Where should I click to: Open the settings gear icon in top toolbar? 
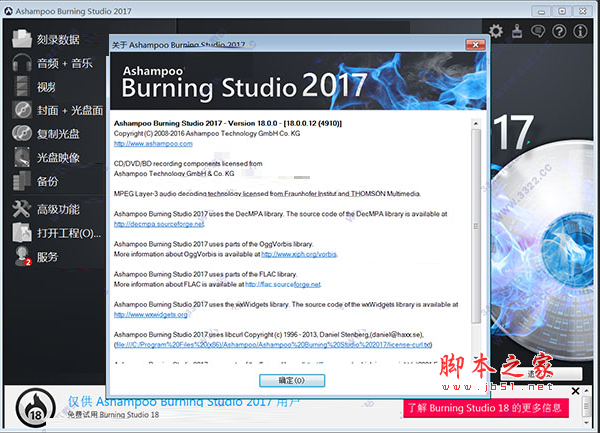point(496,31)
